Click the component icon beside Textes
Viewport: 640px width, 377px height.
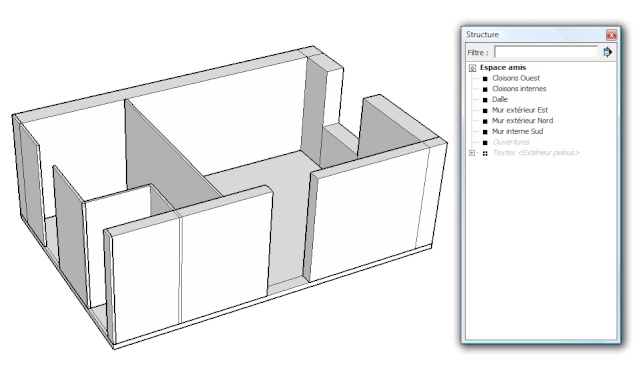pyautogui.click(x=485, y=153)
